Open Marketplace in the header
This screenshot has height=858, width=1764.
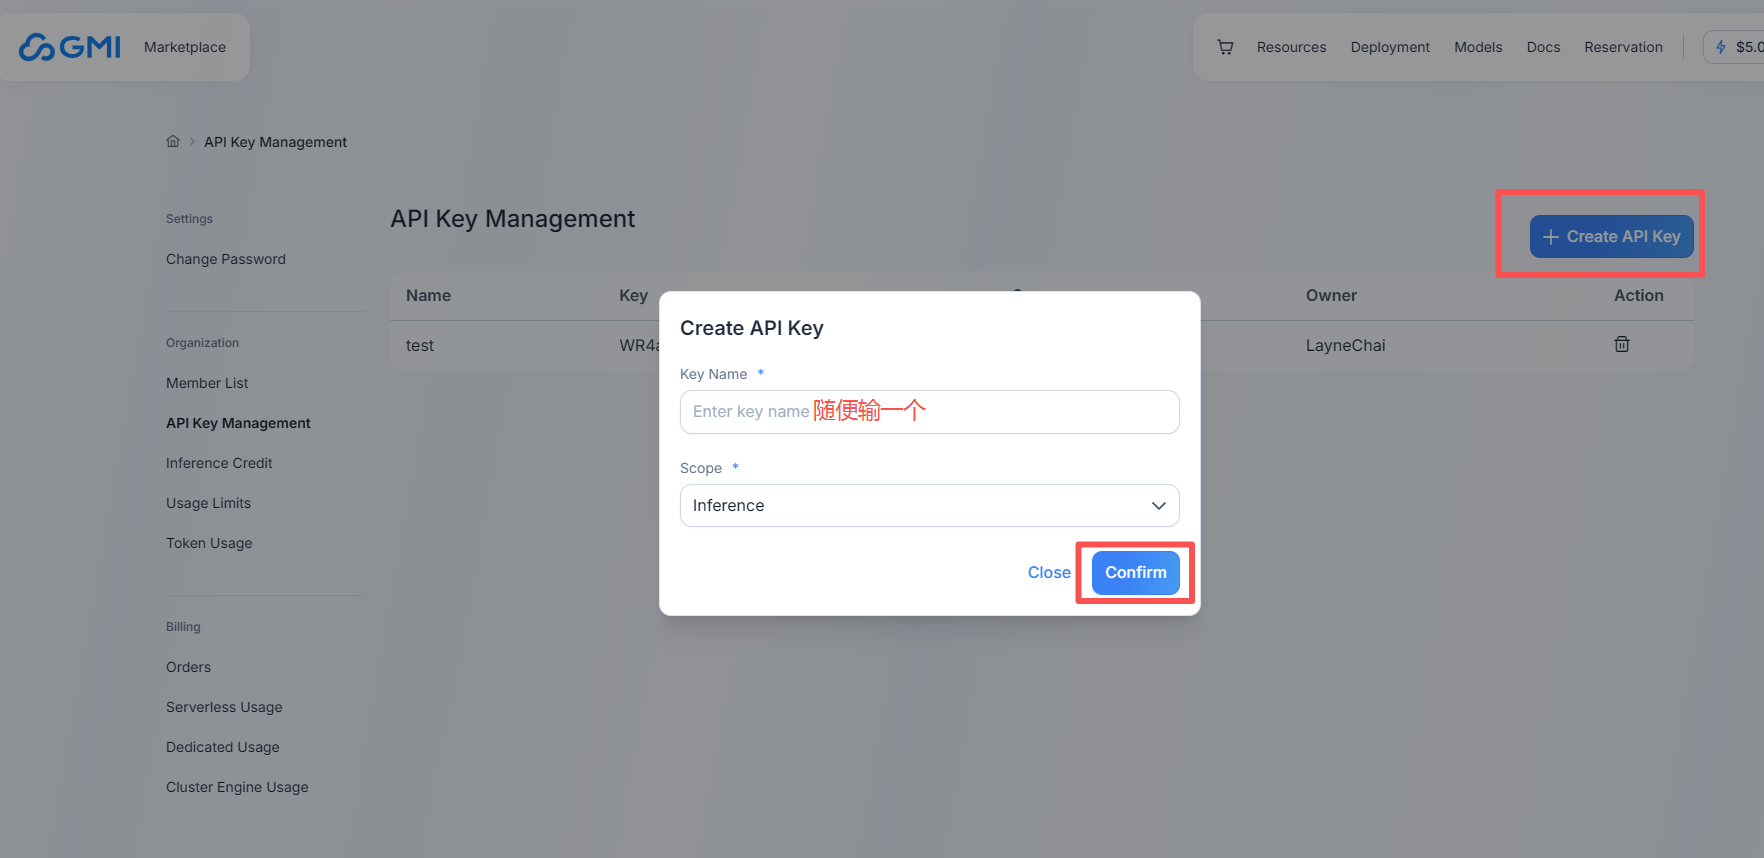[x=185, y=47]
